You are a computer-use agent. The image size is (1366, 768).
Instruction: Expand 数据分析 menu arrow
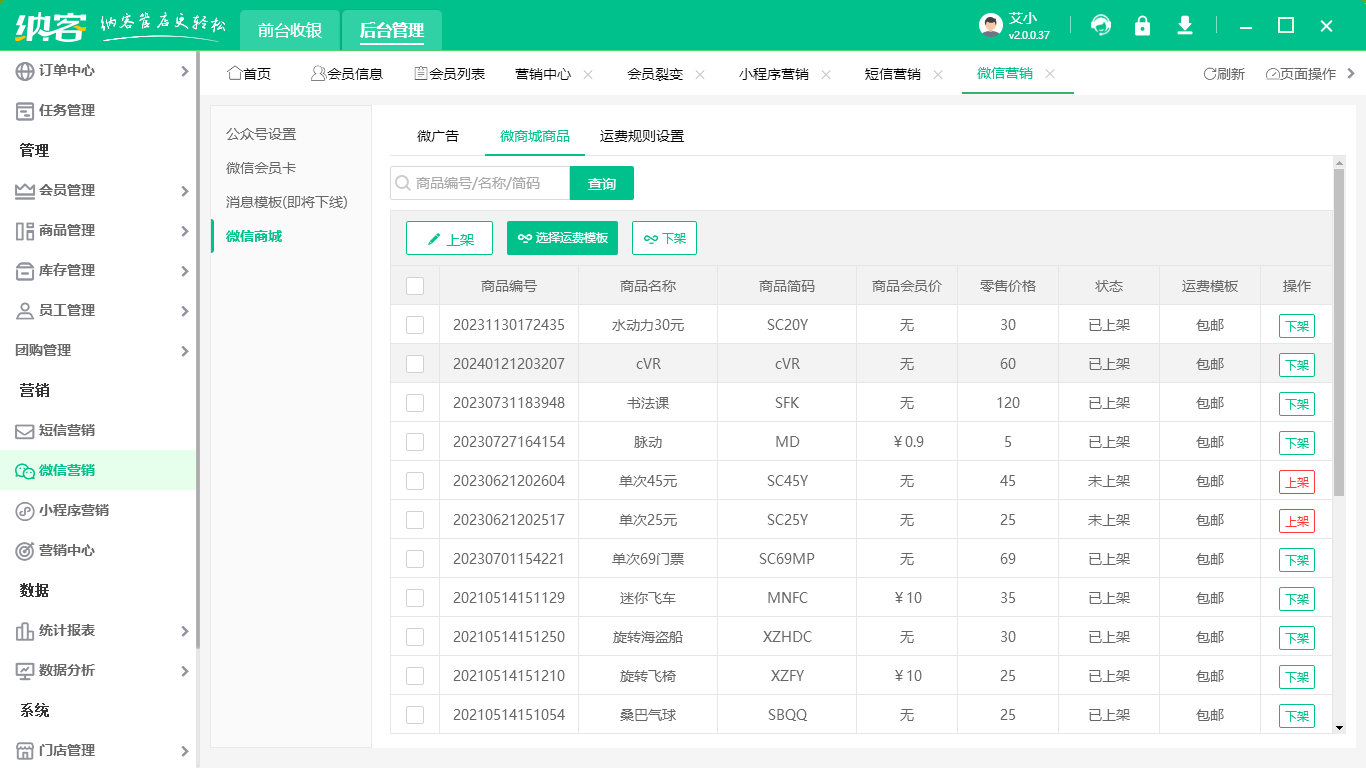[x=185, y=671]
